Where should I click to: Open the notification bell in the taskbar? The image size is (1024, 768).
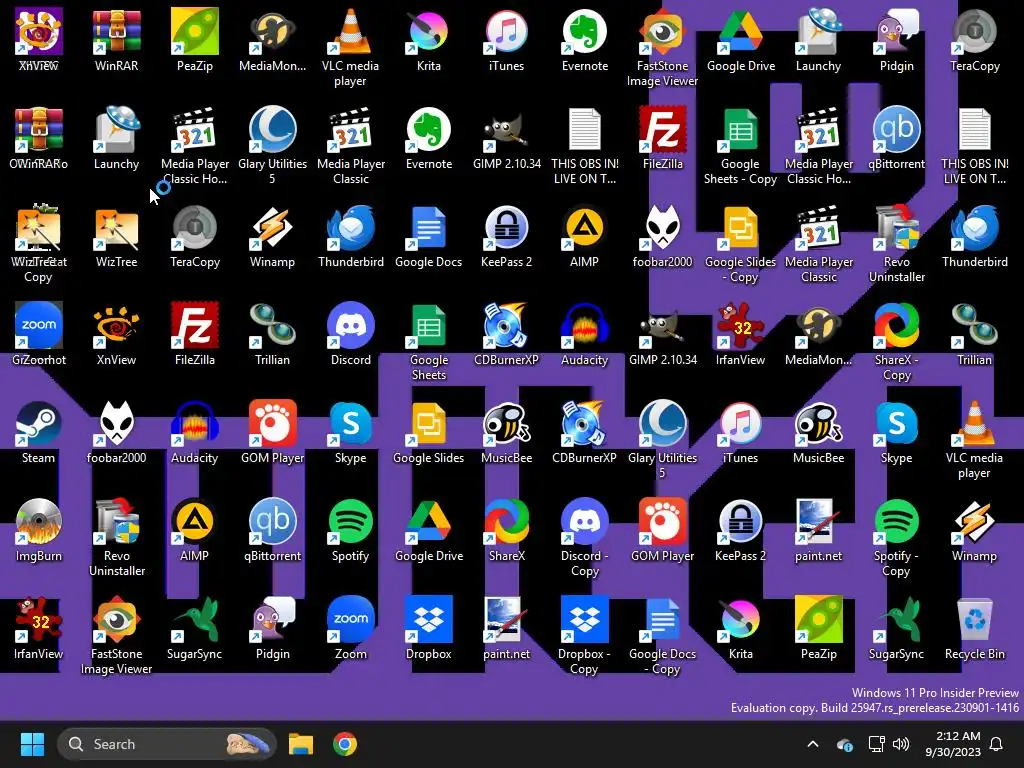click(x=997, y=744)
